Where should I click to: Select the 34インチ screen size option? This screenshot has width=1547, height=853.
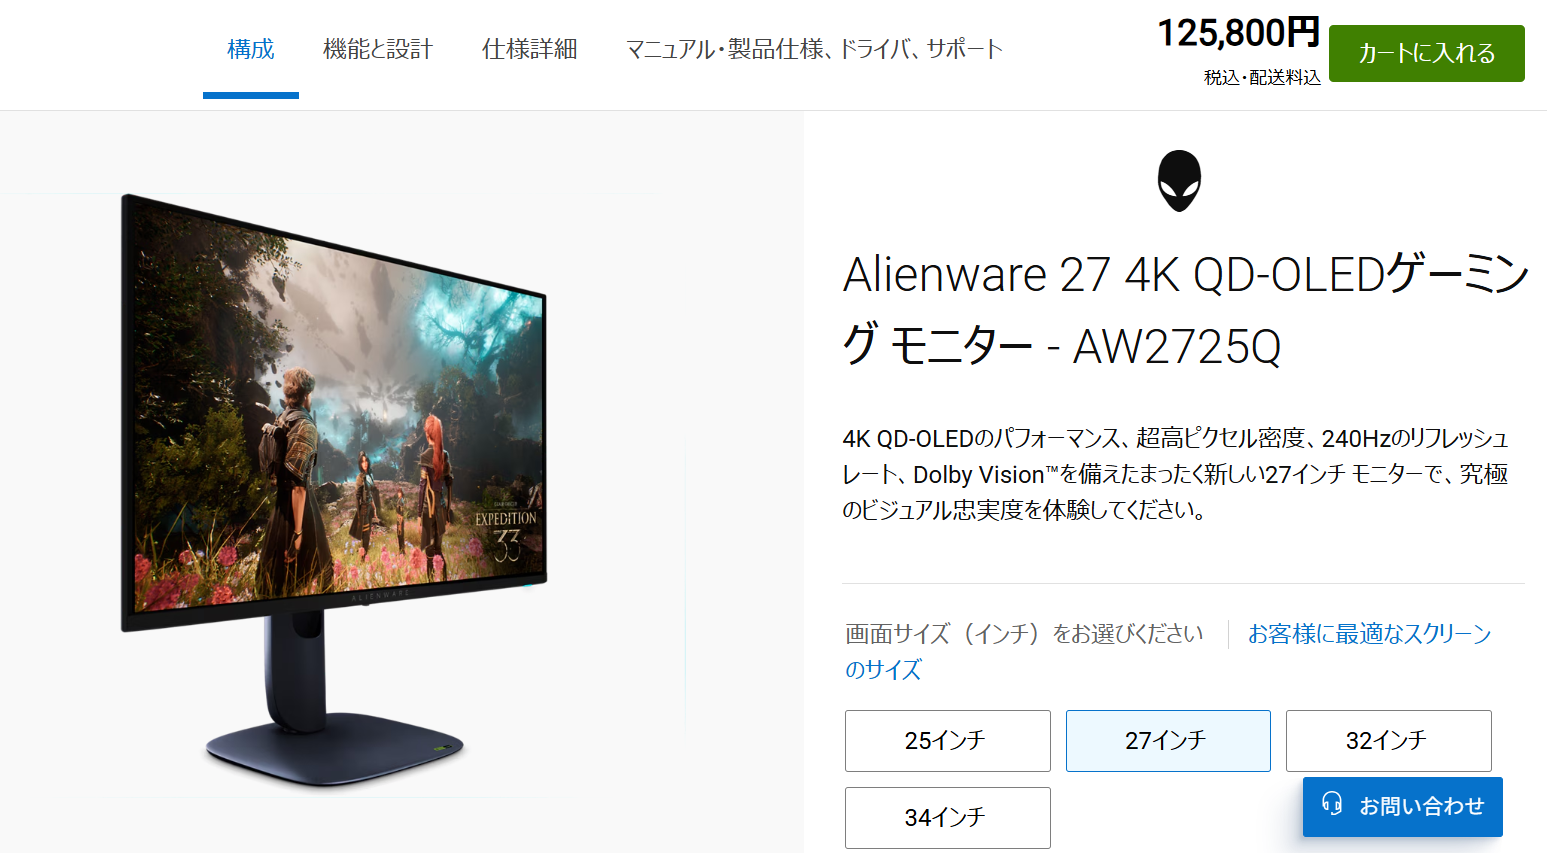(x=947, y=818)
